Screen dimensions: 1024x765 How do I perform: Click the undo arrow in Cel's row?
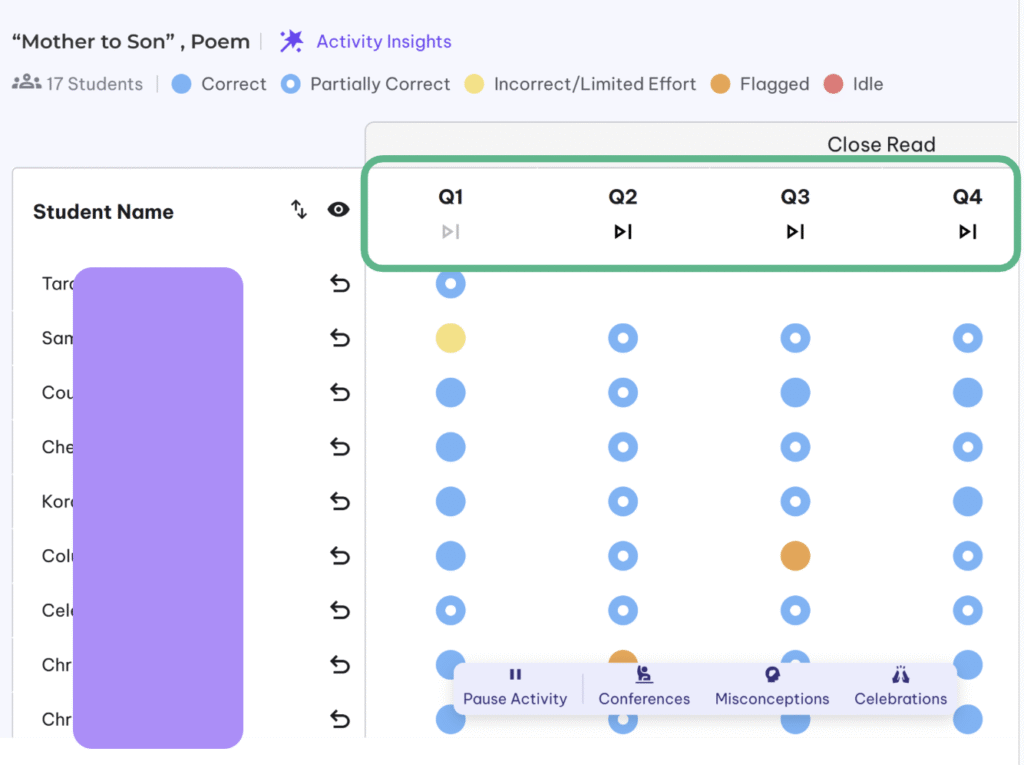pos(340,610)
